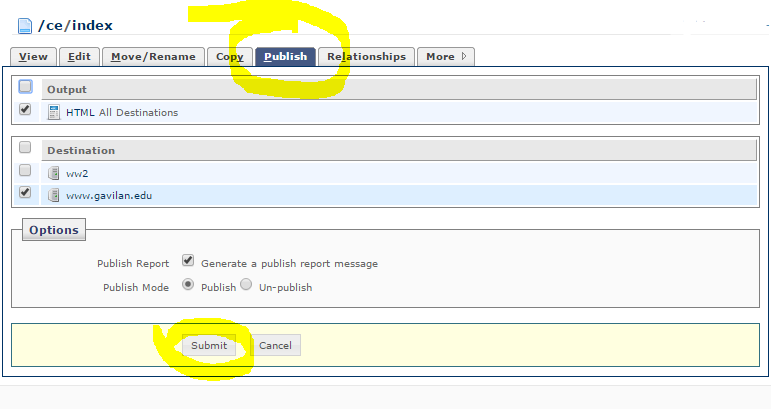Select the Un-publish radio button
The height and width of the screenshot is (409, 779).
click(x=246, y=285)
